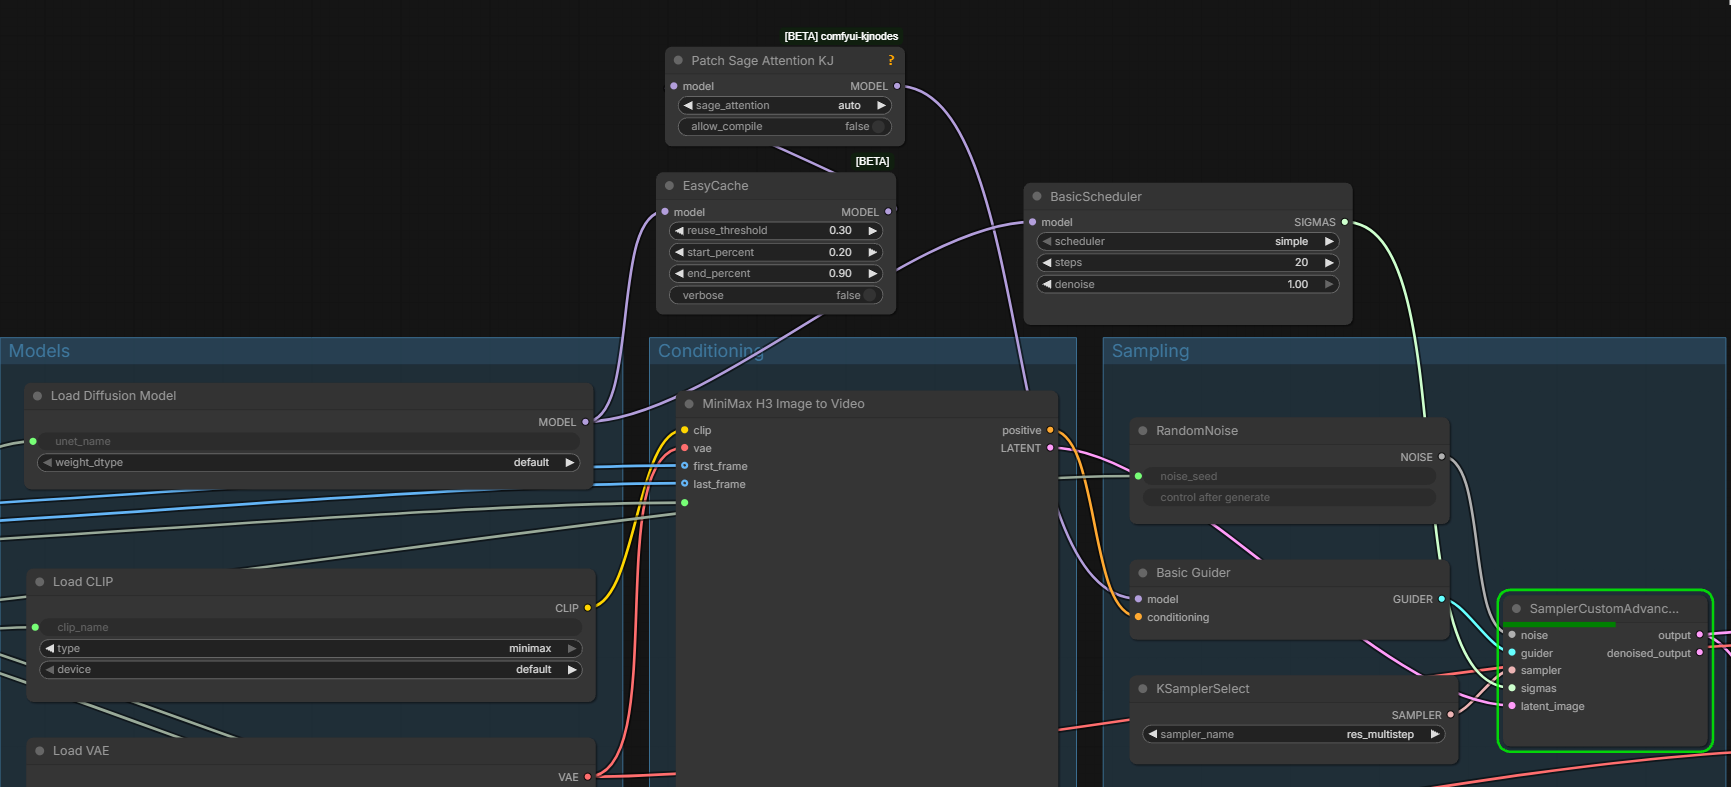Open the device dropdown in Load CLIP
Viewport: 1731px width, 787px height.
[x=310, y=669]
